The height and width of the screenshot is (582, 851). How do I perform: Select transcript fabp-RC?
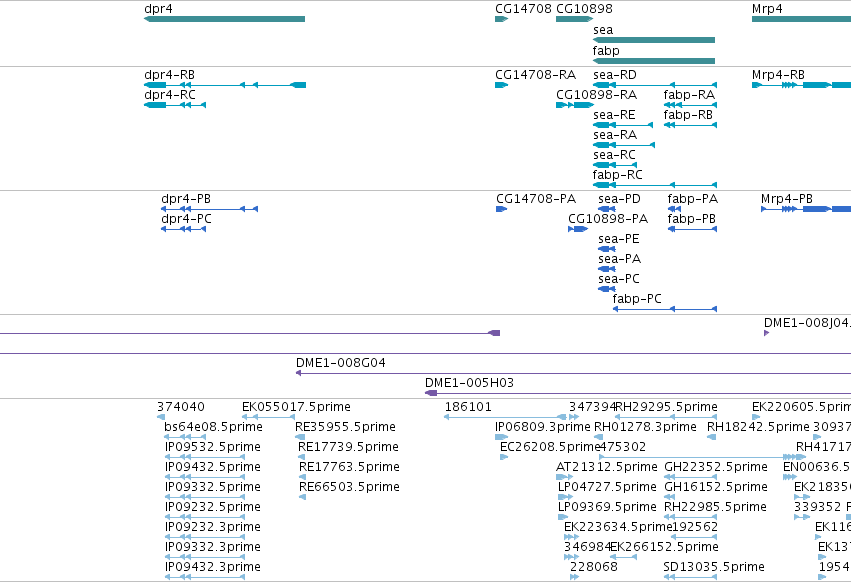coord(655,185)
